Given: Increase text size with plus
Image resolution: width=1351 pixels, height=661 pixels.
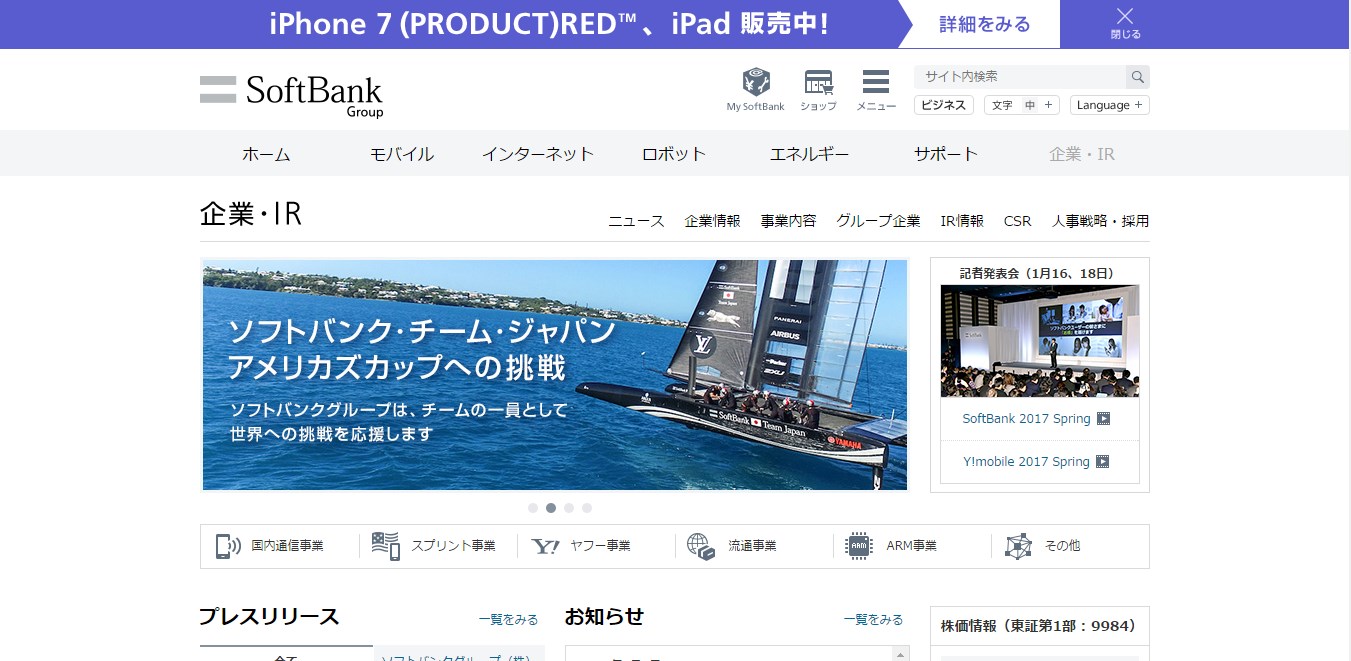Looking at the screenshot, I should (x=1048, y=105).
